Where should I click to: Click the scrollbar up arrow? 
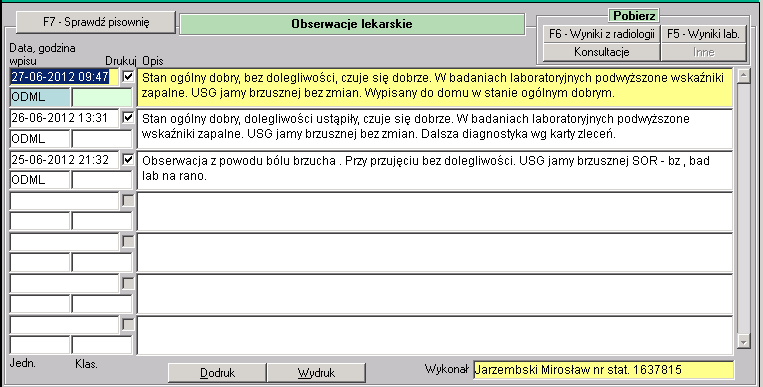743,75
